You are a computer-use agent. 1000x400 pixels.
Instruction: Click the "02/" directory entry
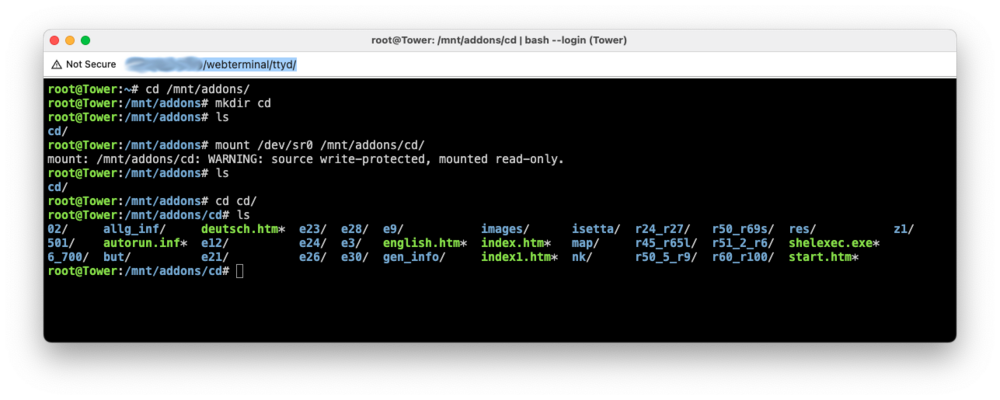(58, 229)
